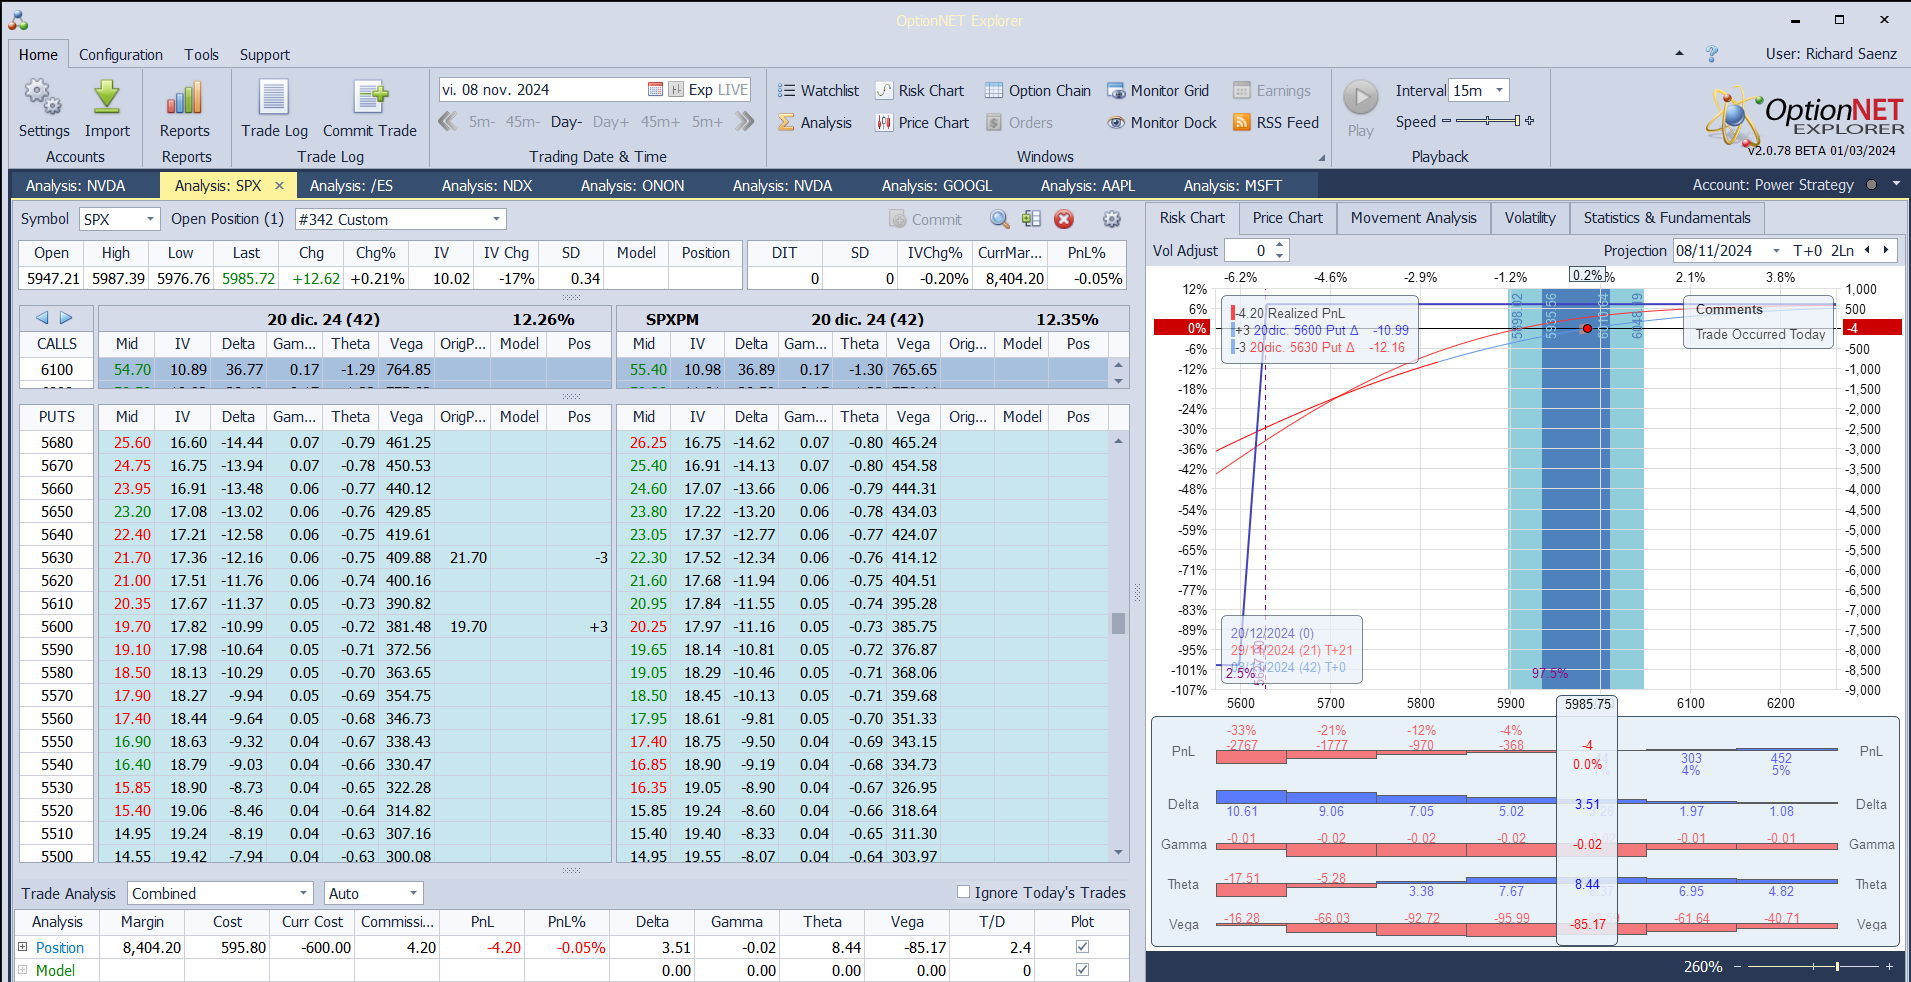Go to previous expiration with left arrow
Viewport: 1911px width, 982px height.
(x=42, y=318)
